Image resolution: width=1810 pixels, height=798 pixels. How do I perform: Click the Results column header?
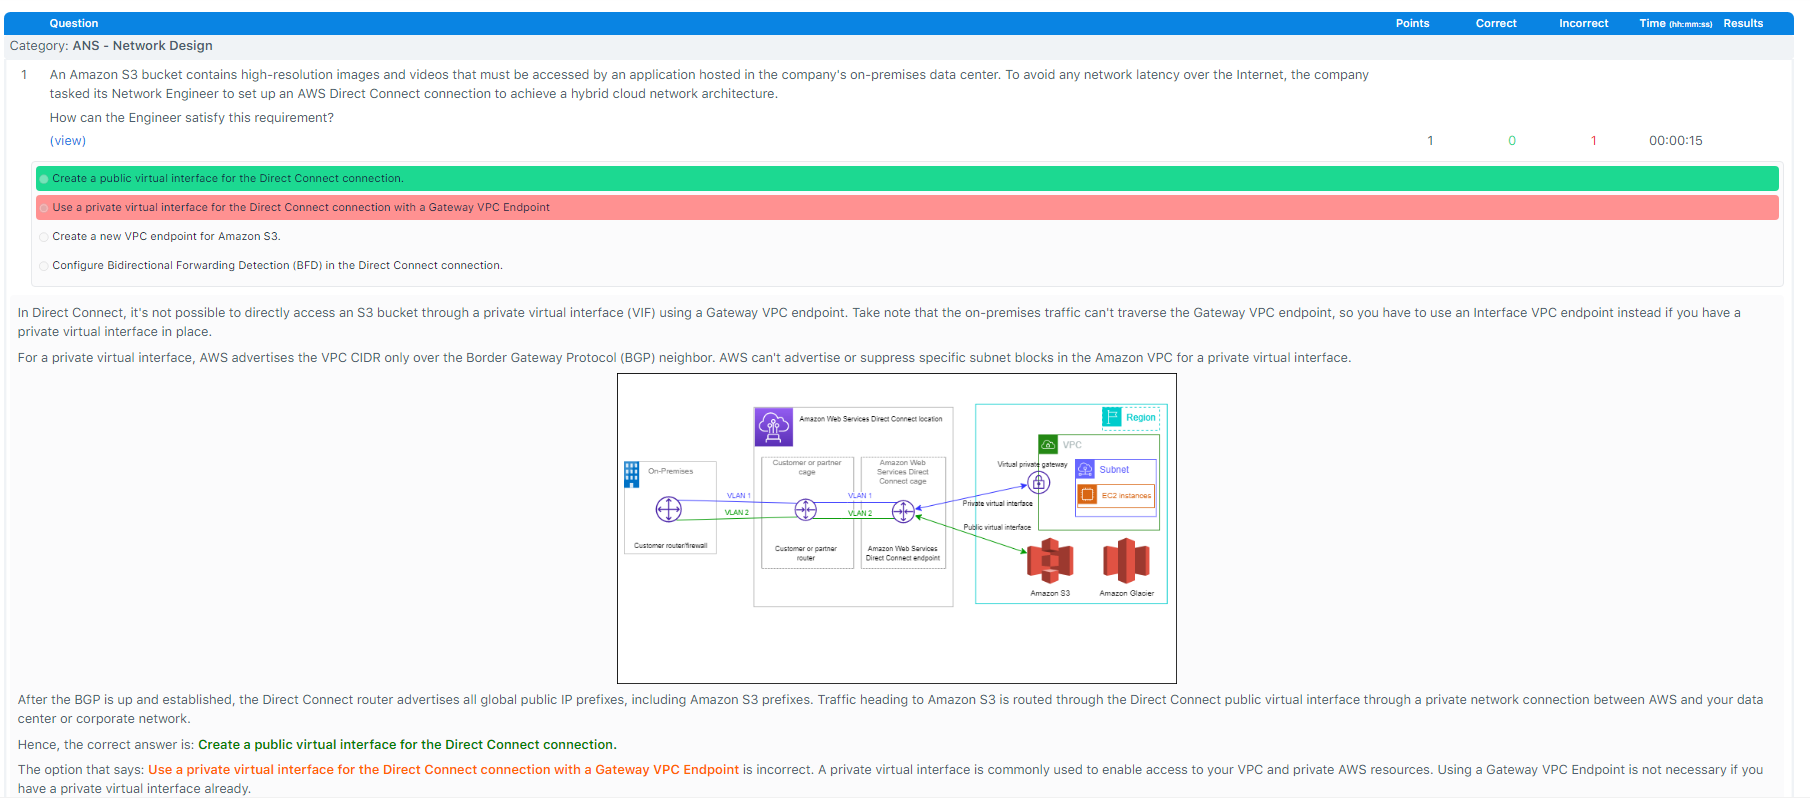1743,23
